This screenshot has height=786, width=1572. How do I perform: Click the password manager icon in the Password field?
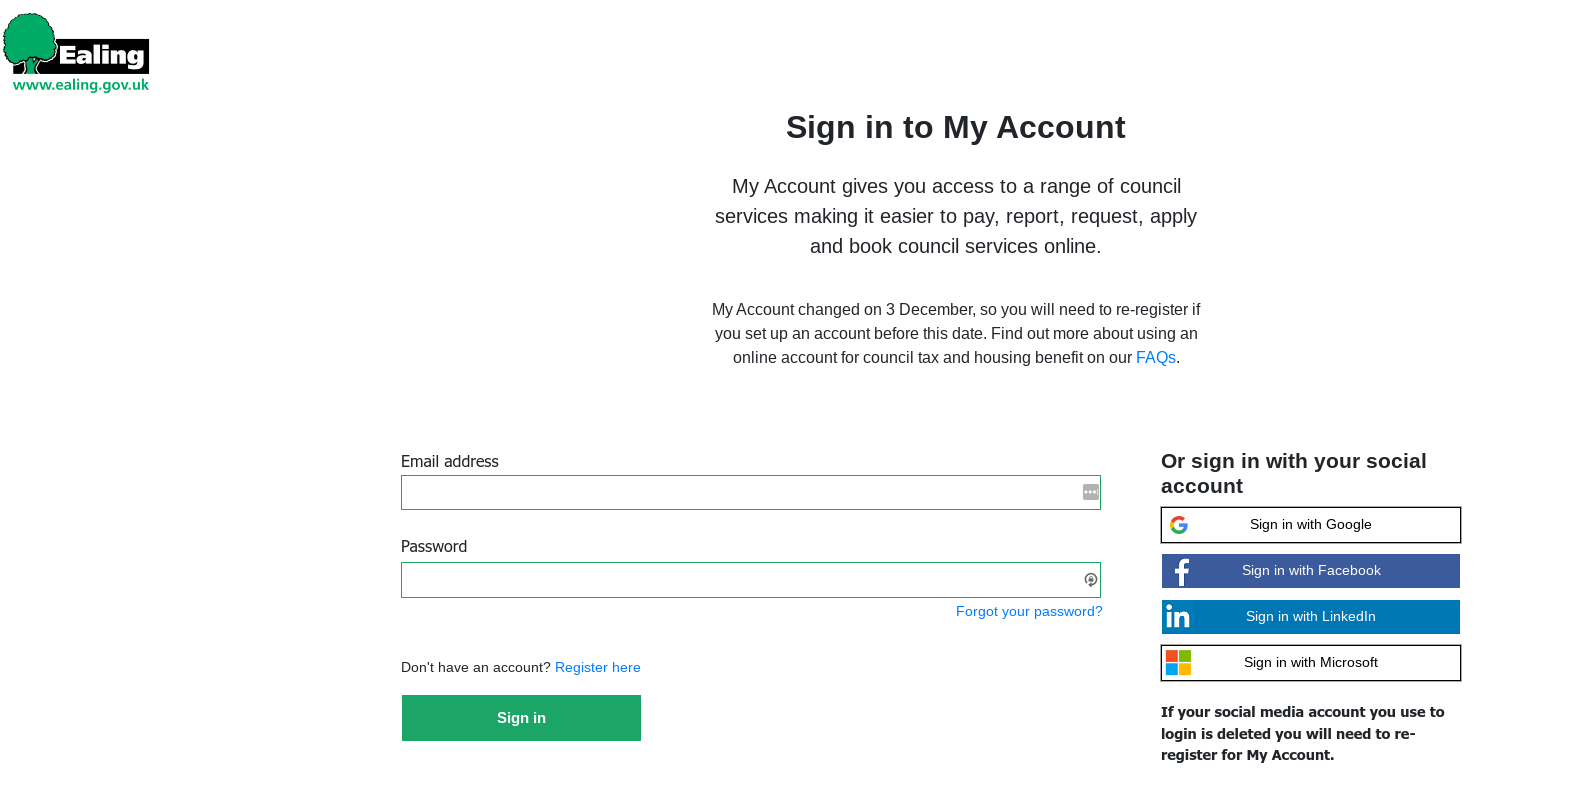(x=1090, y=580)
